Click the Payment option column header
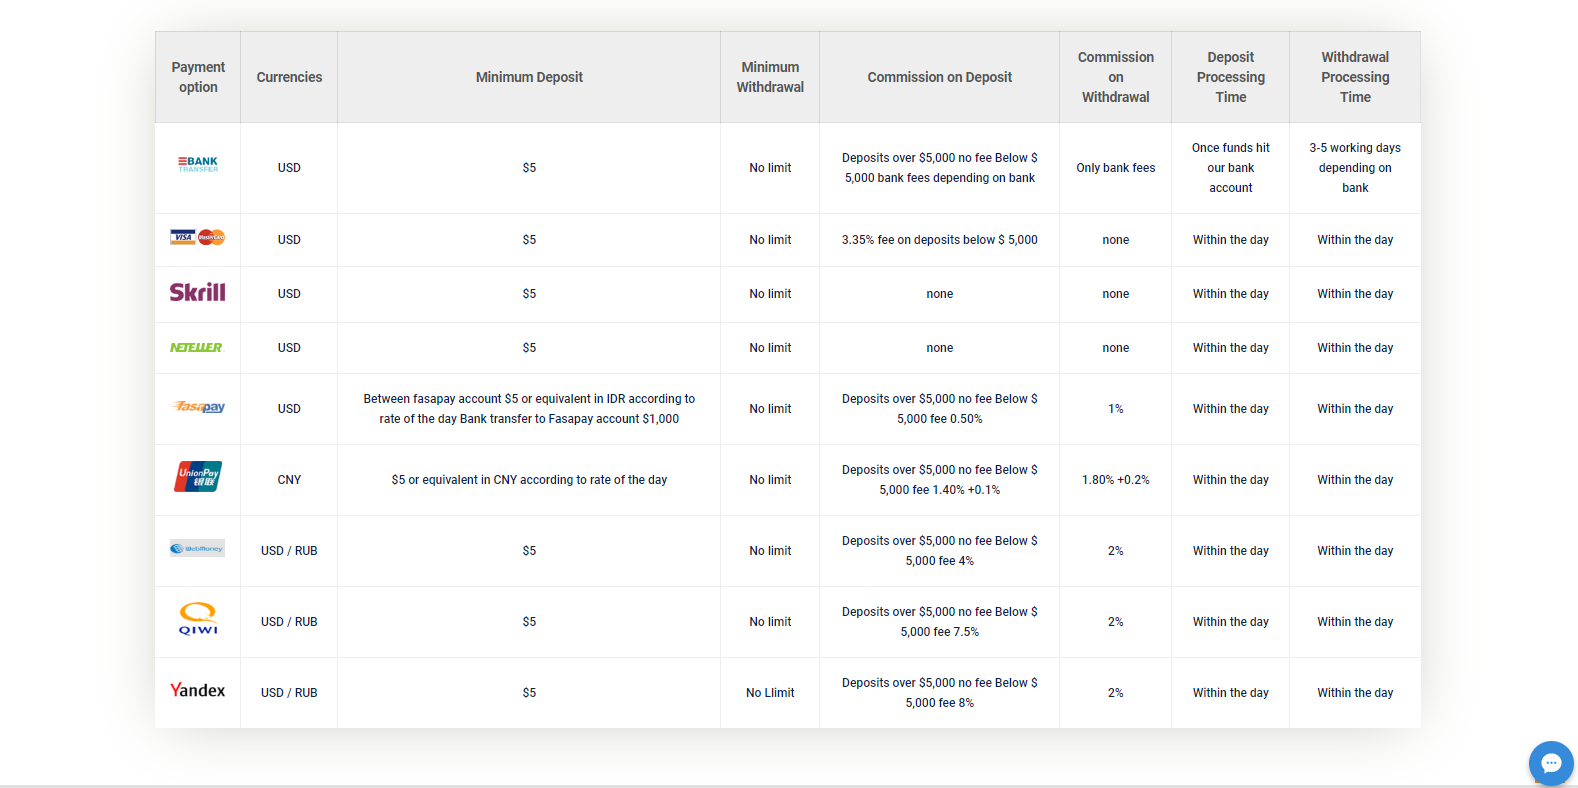Image resolution: width=1578 pixels, height=788 pixels. tap(197, 77)
